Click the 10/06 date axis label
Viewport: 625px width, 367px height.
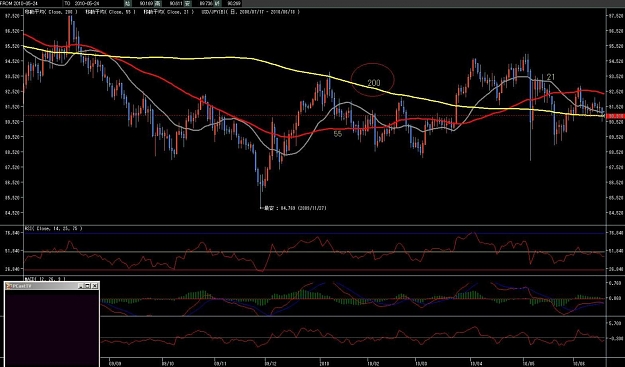[x=579, y=363]
